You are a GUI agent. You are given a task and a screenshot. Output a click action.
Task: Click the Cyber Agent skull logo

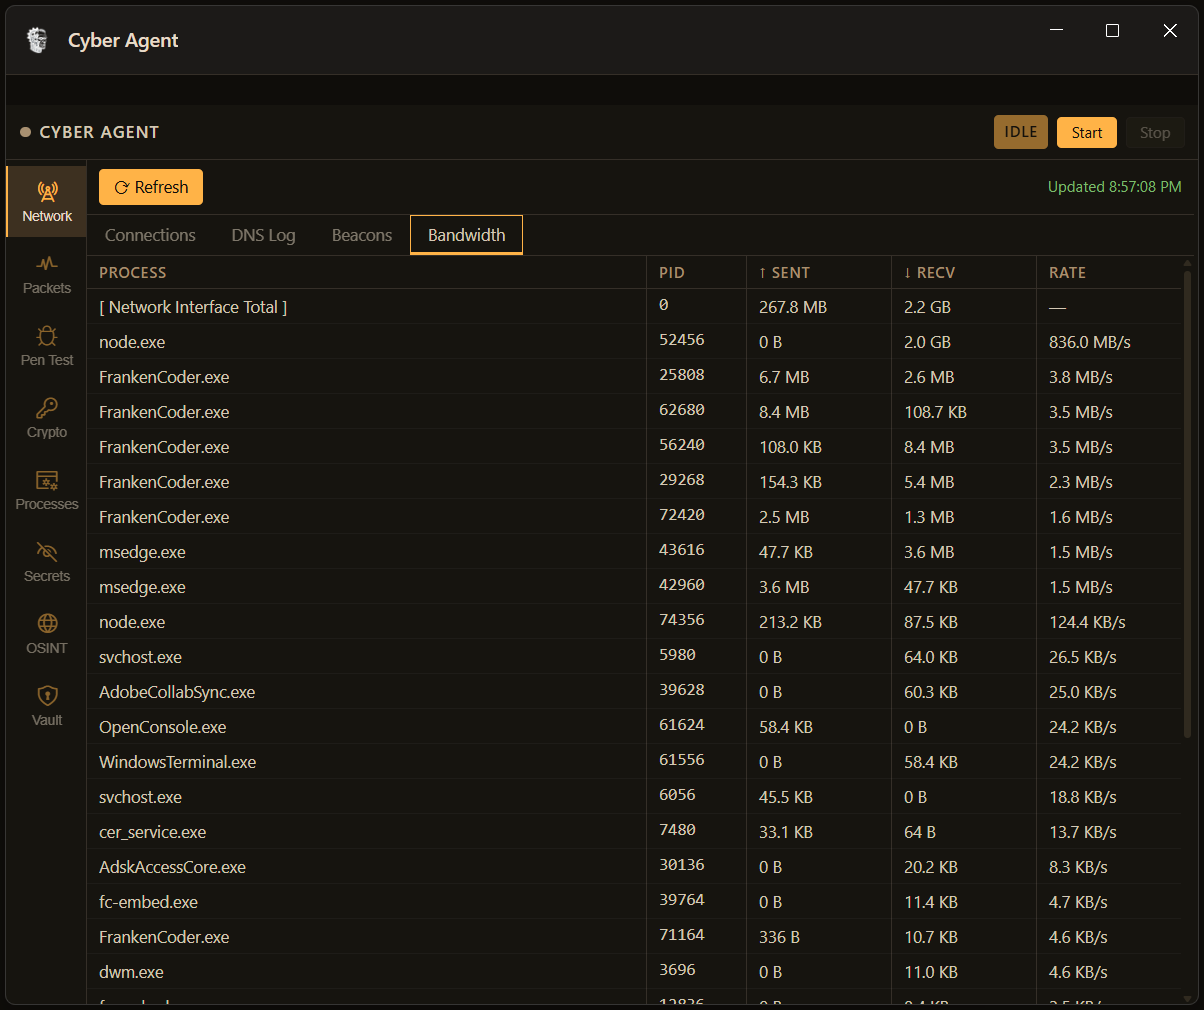tap(37, 40)
